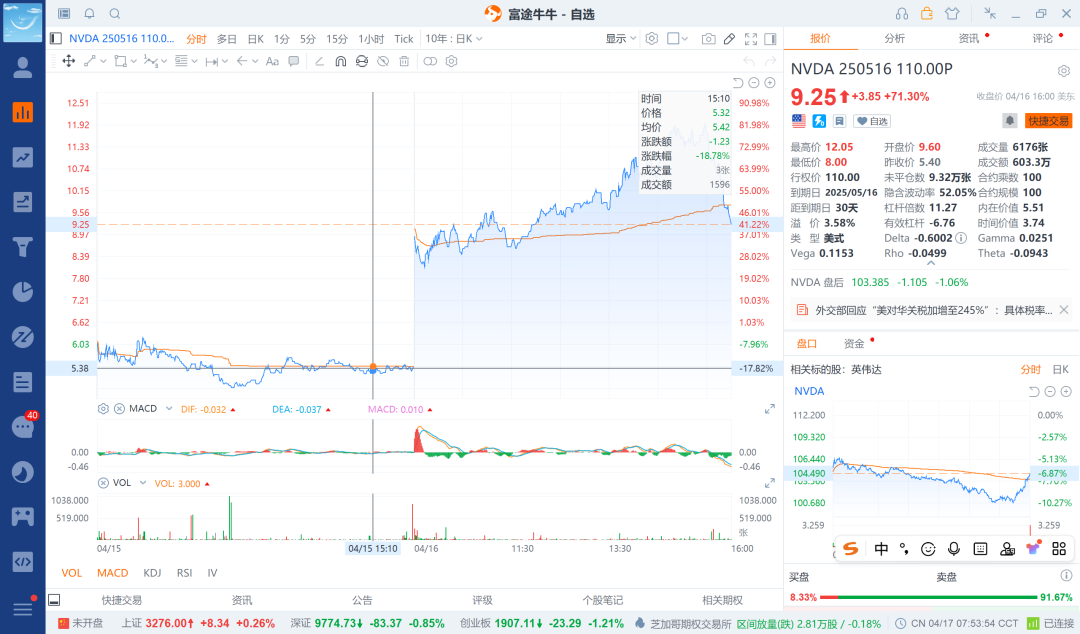Open customer service headphones icon
The image size is (1080, 634).
pyautogui.click(x=902, y=14)
